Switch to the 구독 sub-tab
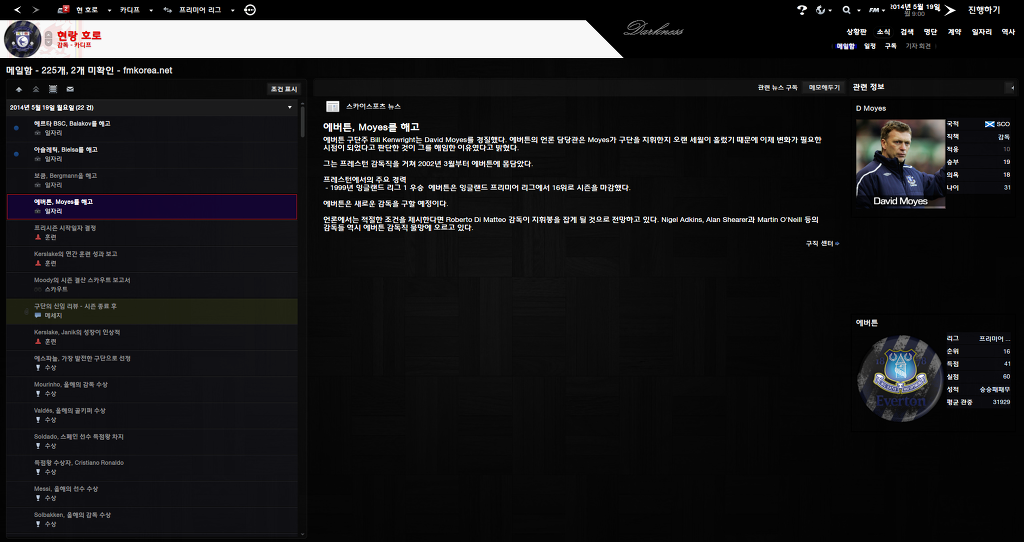Viewport: 1024px width, 542px height. (891, 46)
